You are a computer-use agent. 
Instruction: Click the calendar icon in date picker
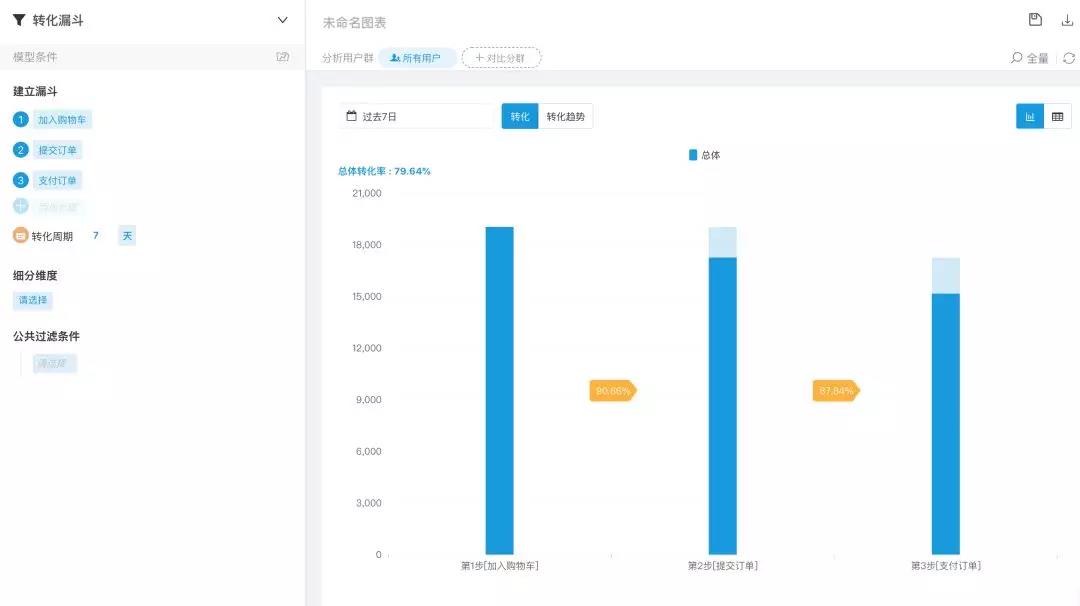point(351,116)
